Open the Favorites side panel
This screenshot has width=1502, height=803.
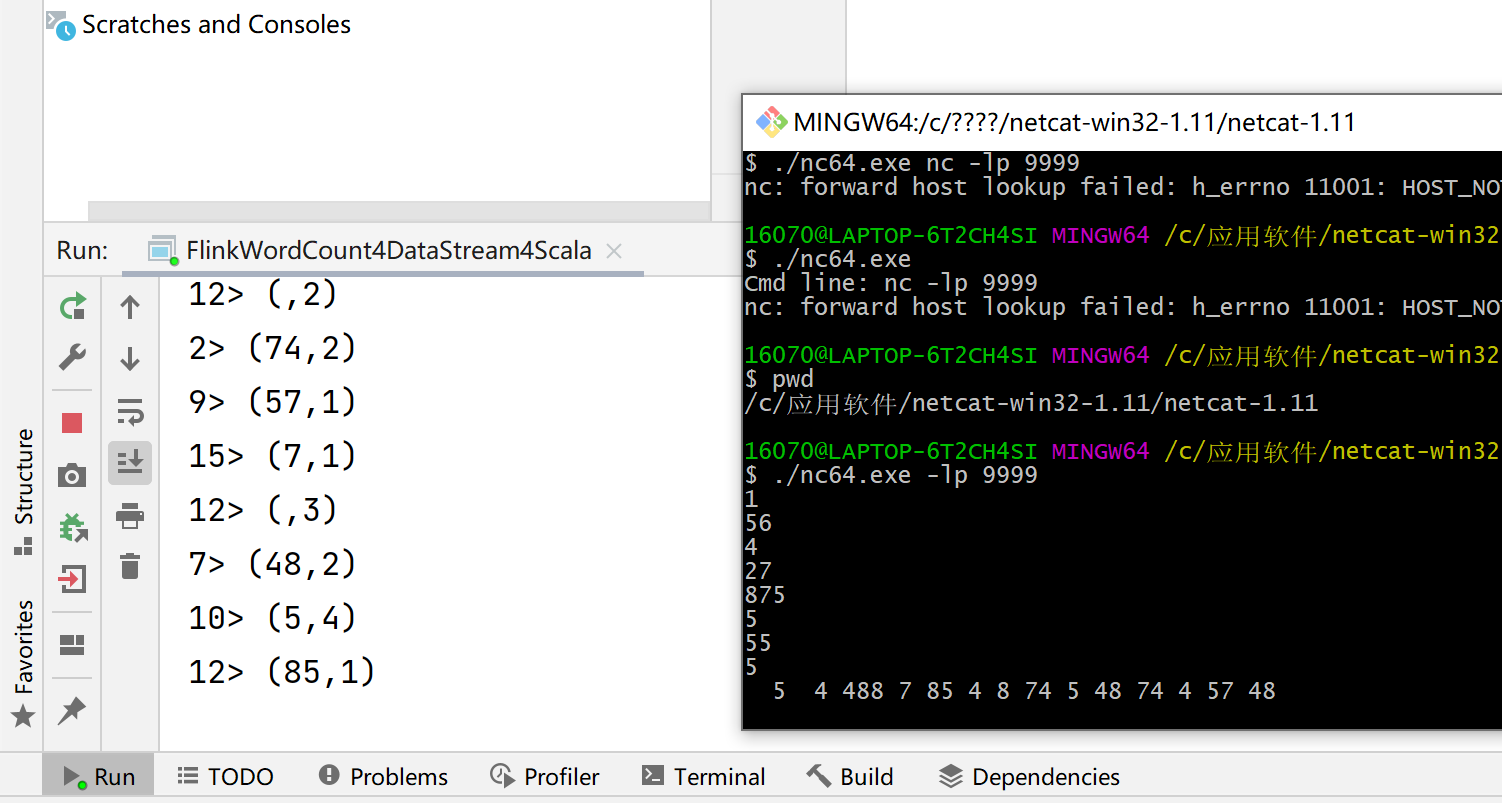click(x=23, y=662)
